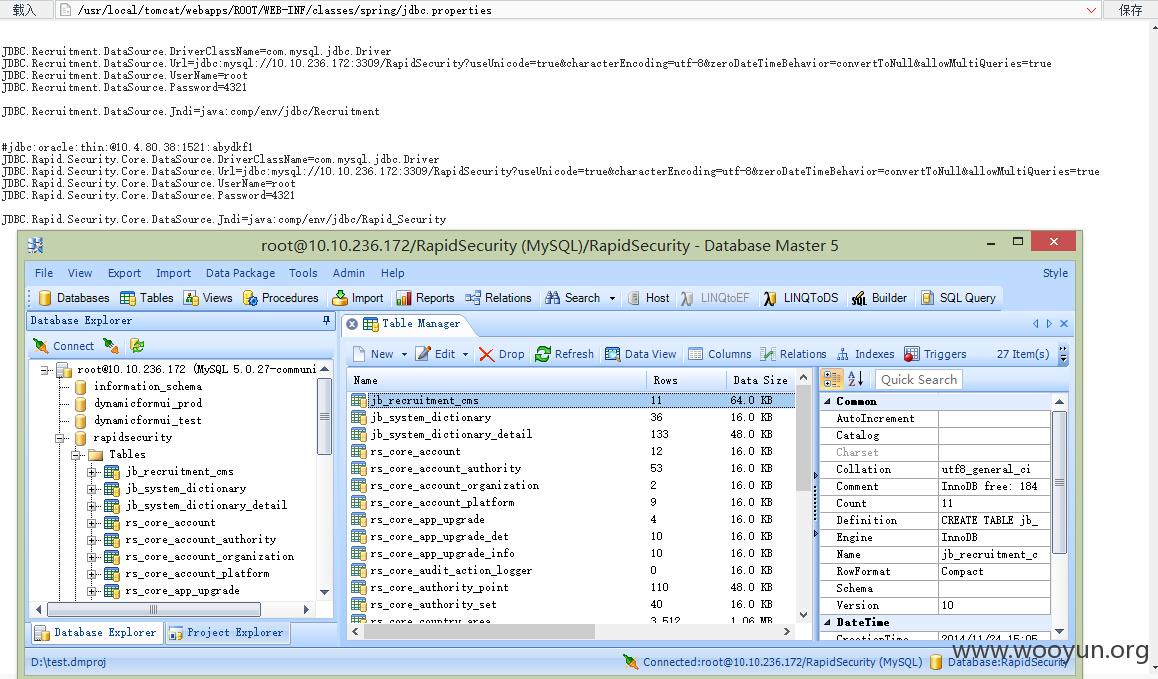Click the Drop table red X icon

coord(486,354)
